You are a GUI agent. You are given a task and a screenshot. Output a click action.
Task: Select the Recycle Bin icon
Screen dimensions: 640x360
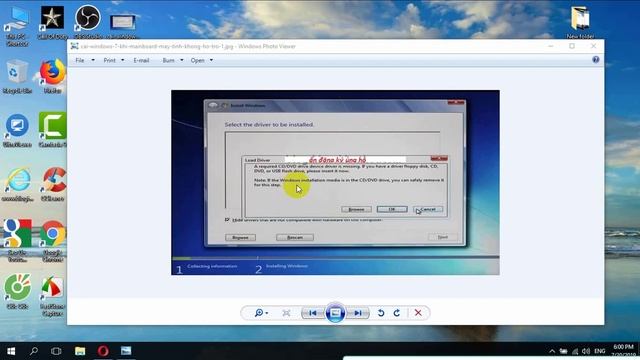click(17, 76)
